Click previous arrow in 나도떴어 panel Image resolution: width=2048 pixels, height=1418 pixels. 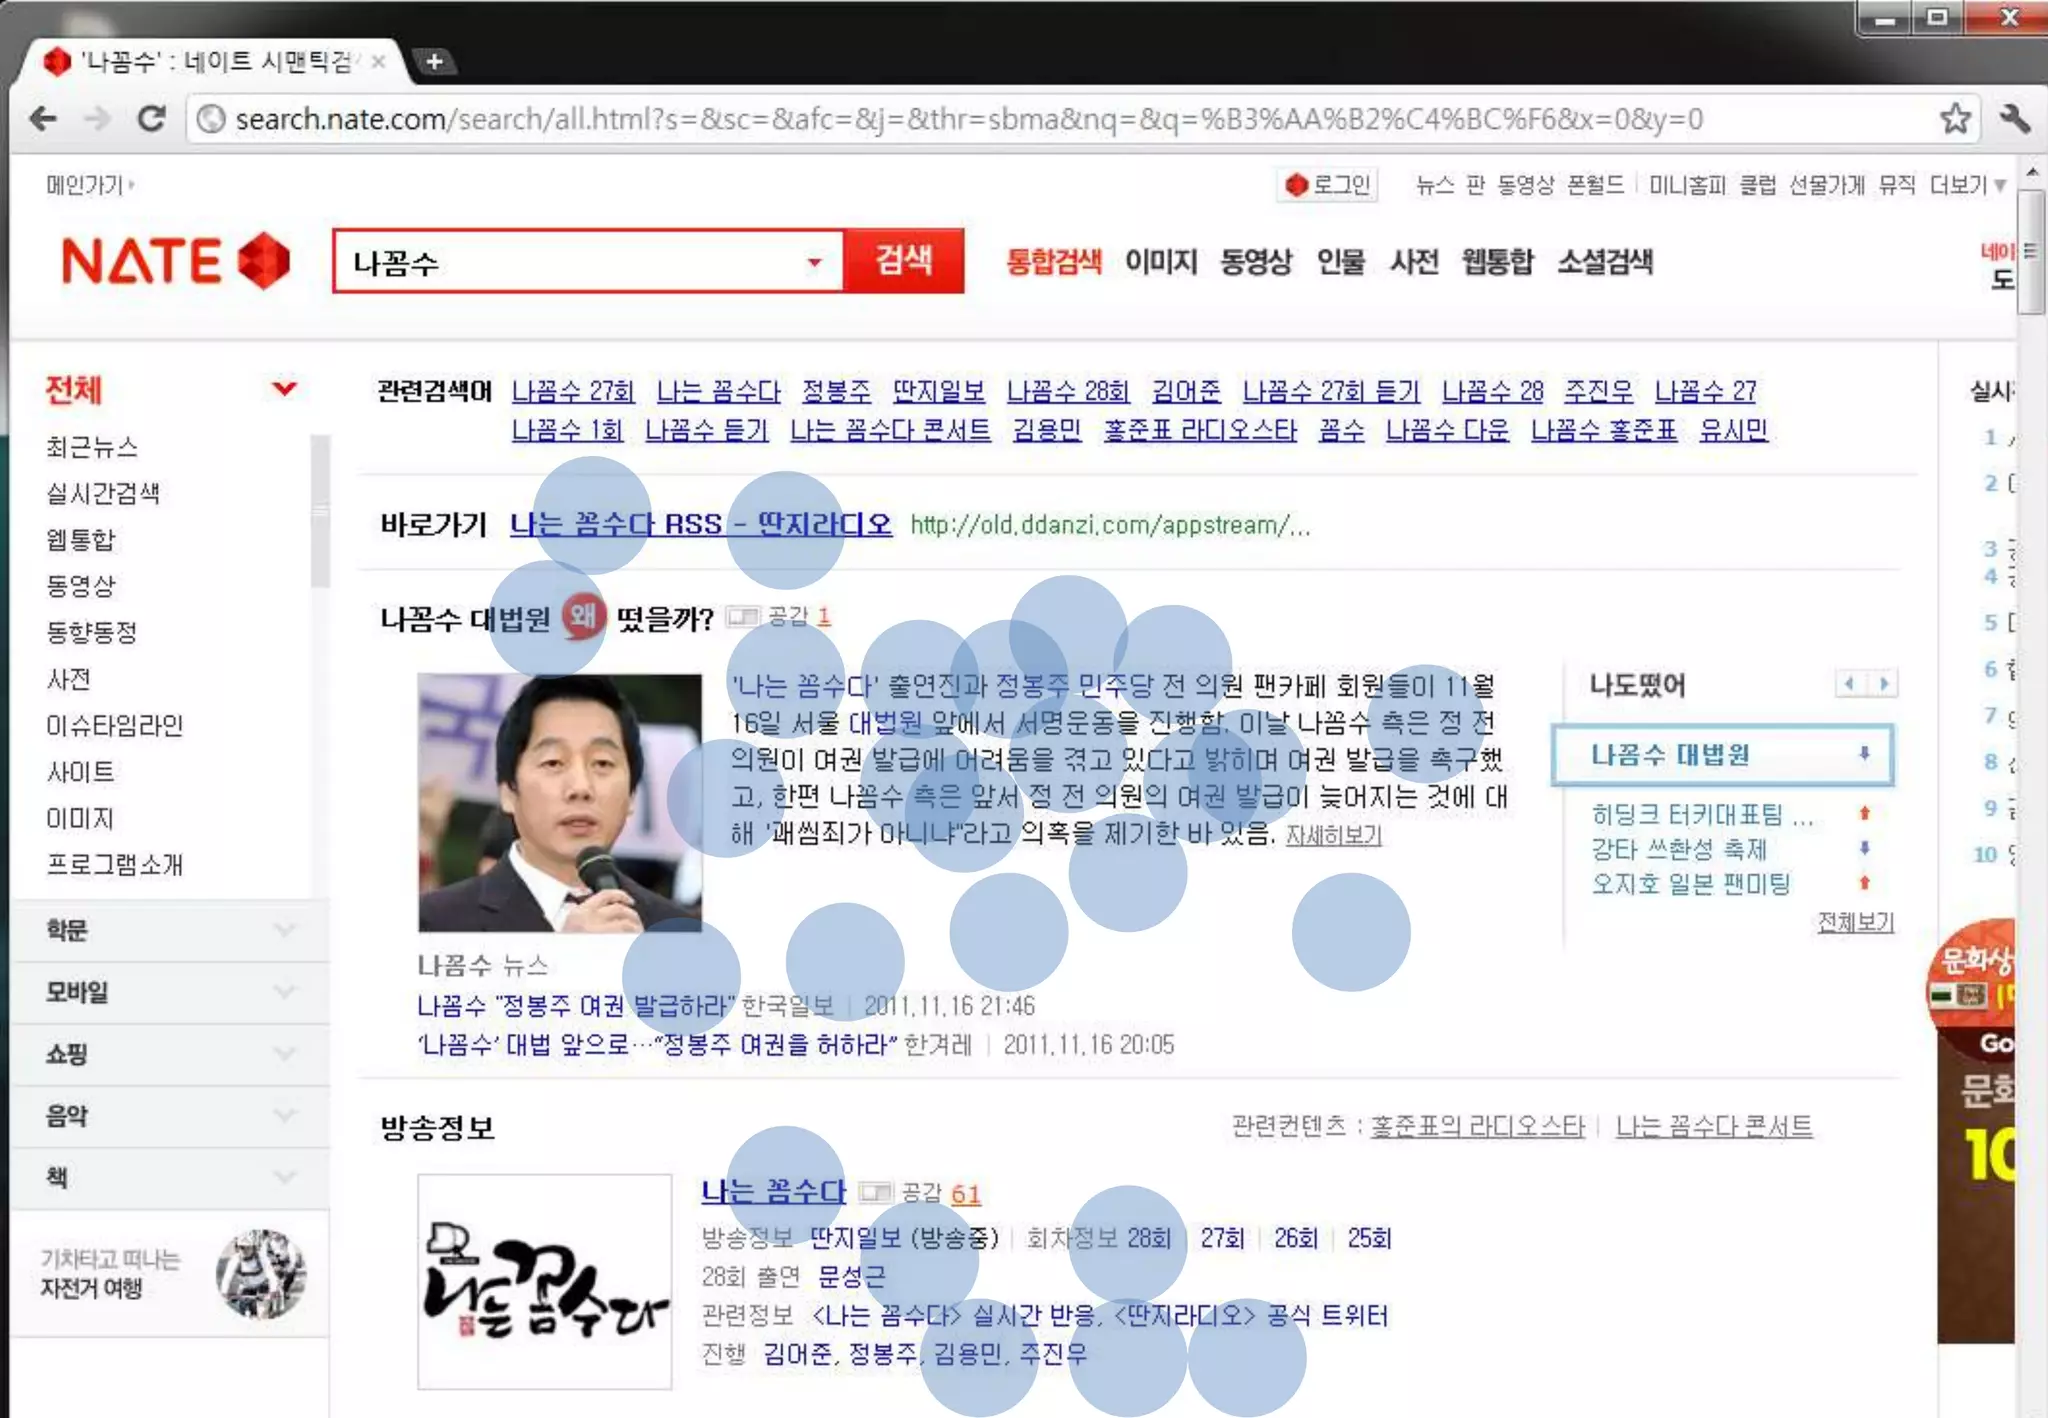(x=1849, y=683)
